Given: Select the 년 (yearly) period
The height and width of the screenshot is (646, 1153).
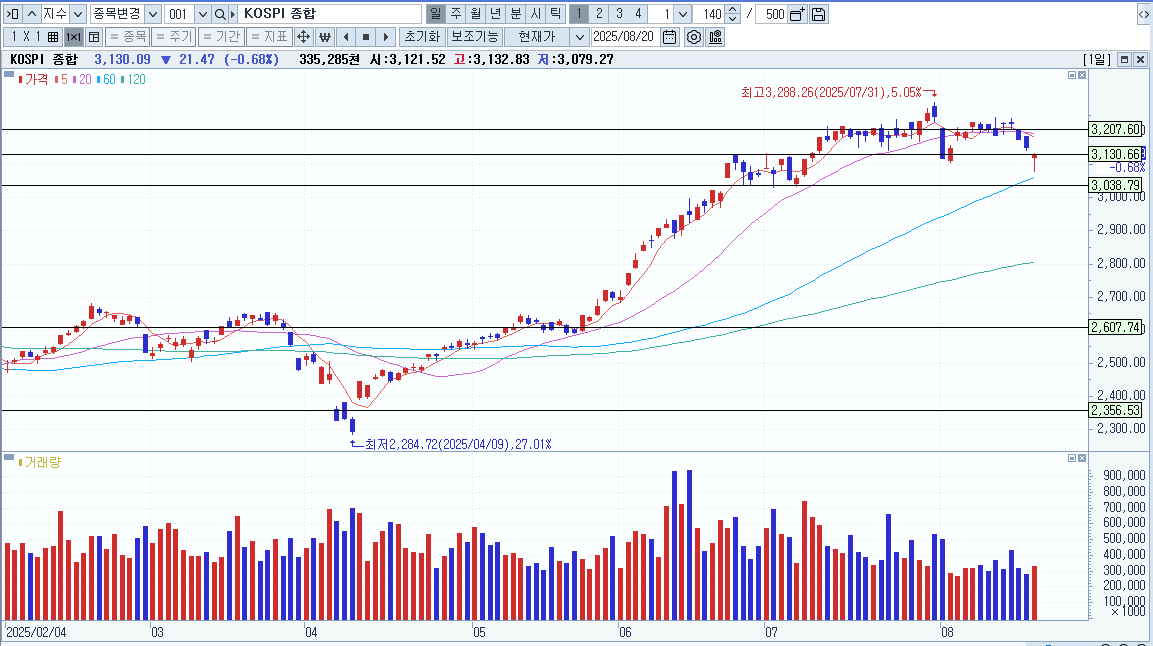Looking at the screenshot, I should [x=496, y=14].
